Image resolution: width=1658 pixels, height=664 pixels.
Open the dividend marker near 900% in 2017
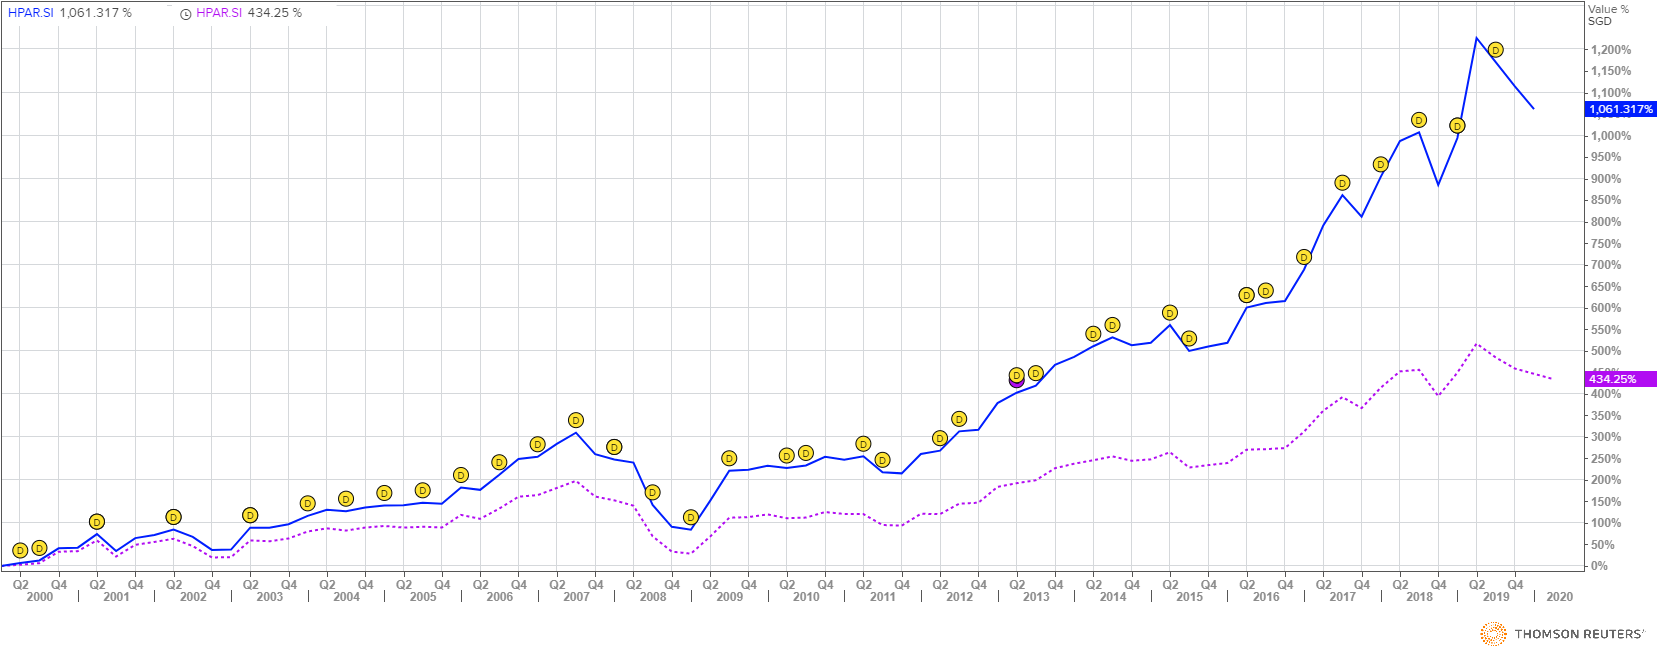pos(1342,183)
